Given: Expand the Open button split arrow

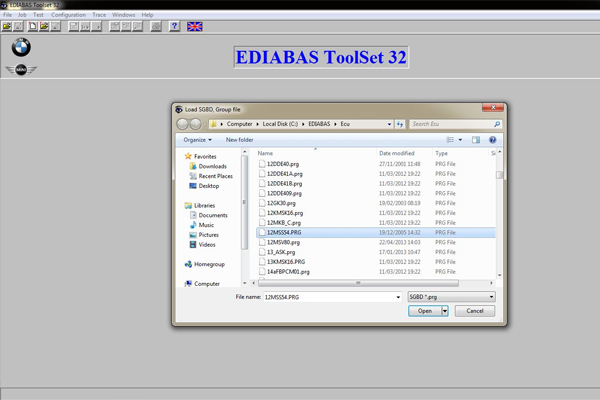Looking at the screenshot, I should point(445,311).
